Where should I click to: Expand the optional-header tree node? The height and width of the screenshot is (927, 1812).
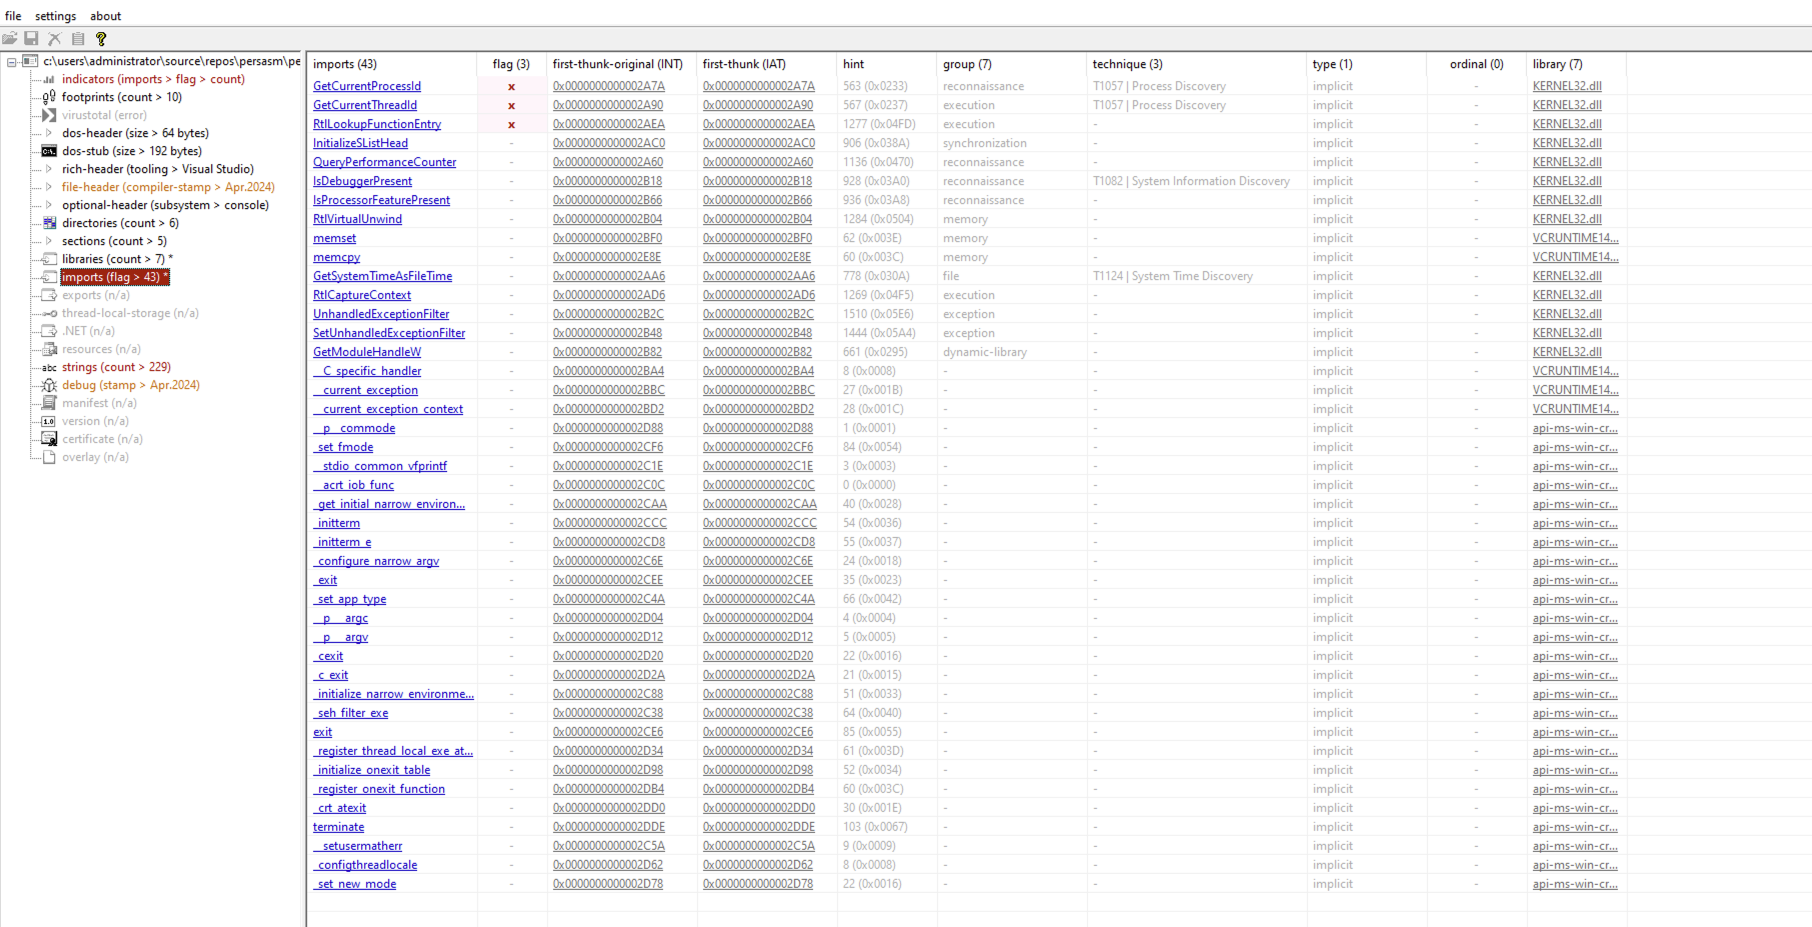(49, 205)
